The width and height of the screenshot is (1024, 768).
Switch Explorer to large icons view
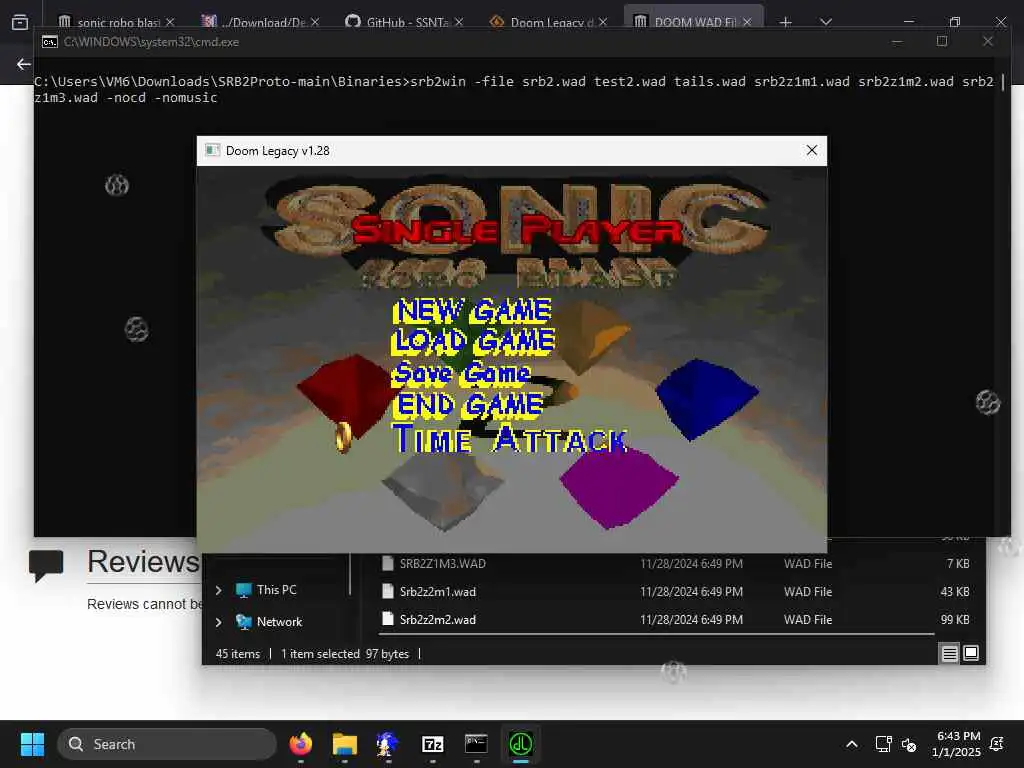point(971,653)
